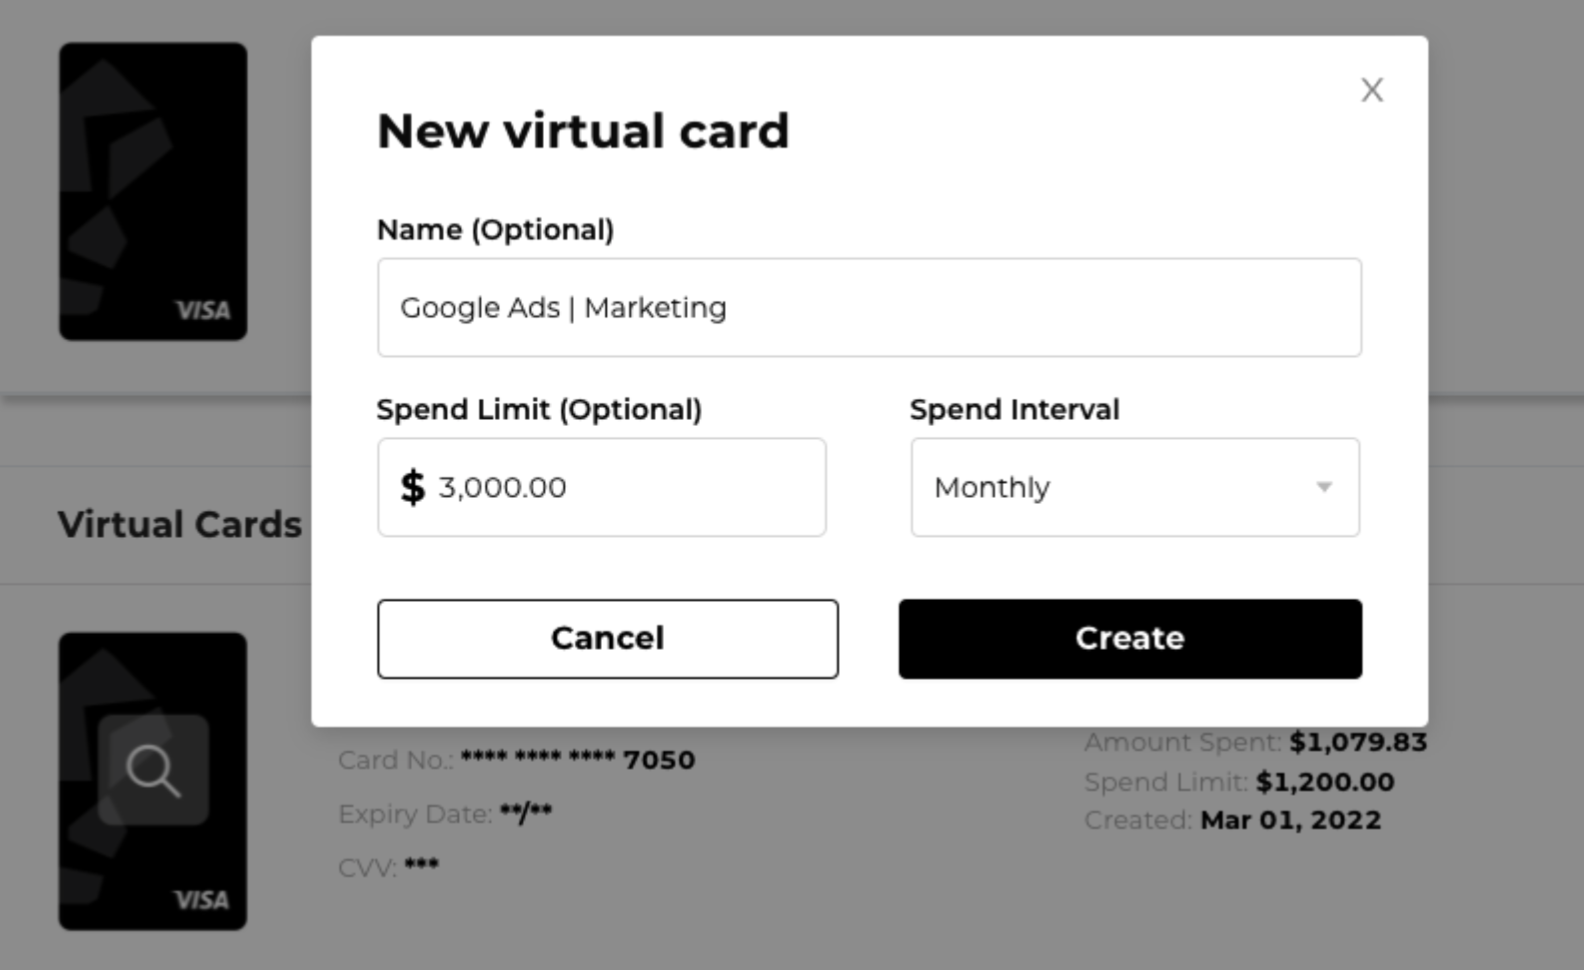
Task: Select the bottom virtual card thumbnail
Action: click(x=152, y=782)
